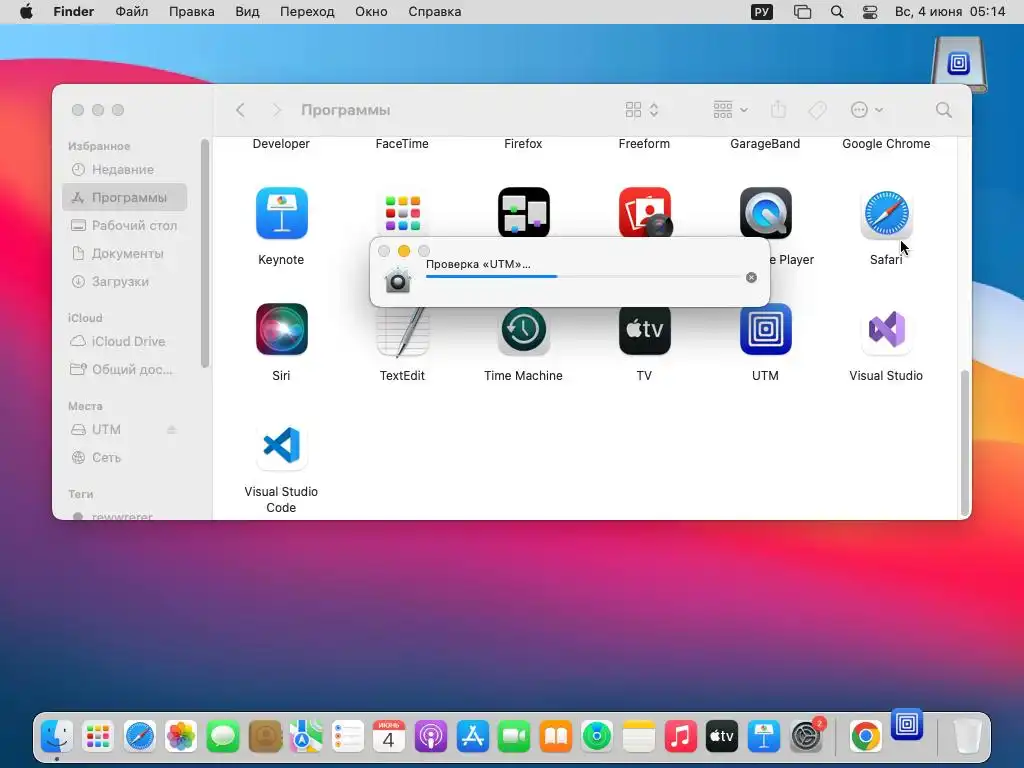This screenshot has height=768, width=1024.
Task: Open Podcasts from the Dock
Action: point(431,737)
